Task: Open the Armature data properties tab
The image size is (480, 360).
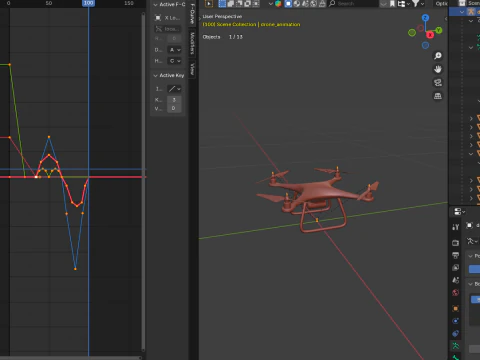Action: (455, 346)
